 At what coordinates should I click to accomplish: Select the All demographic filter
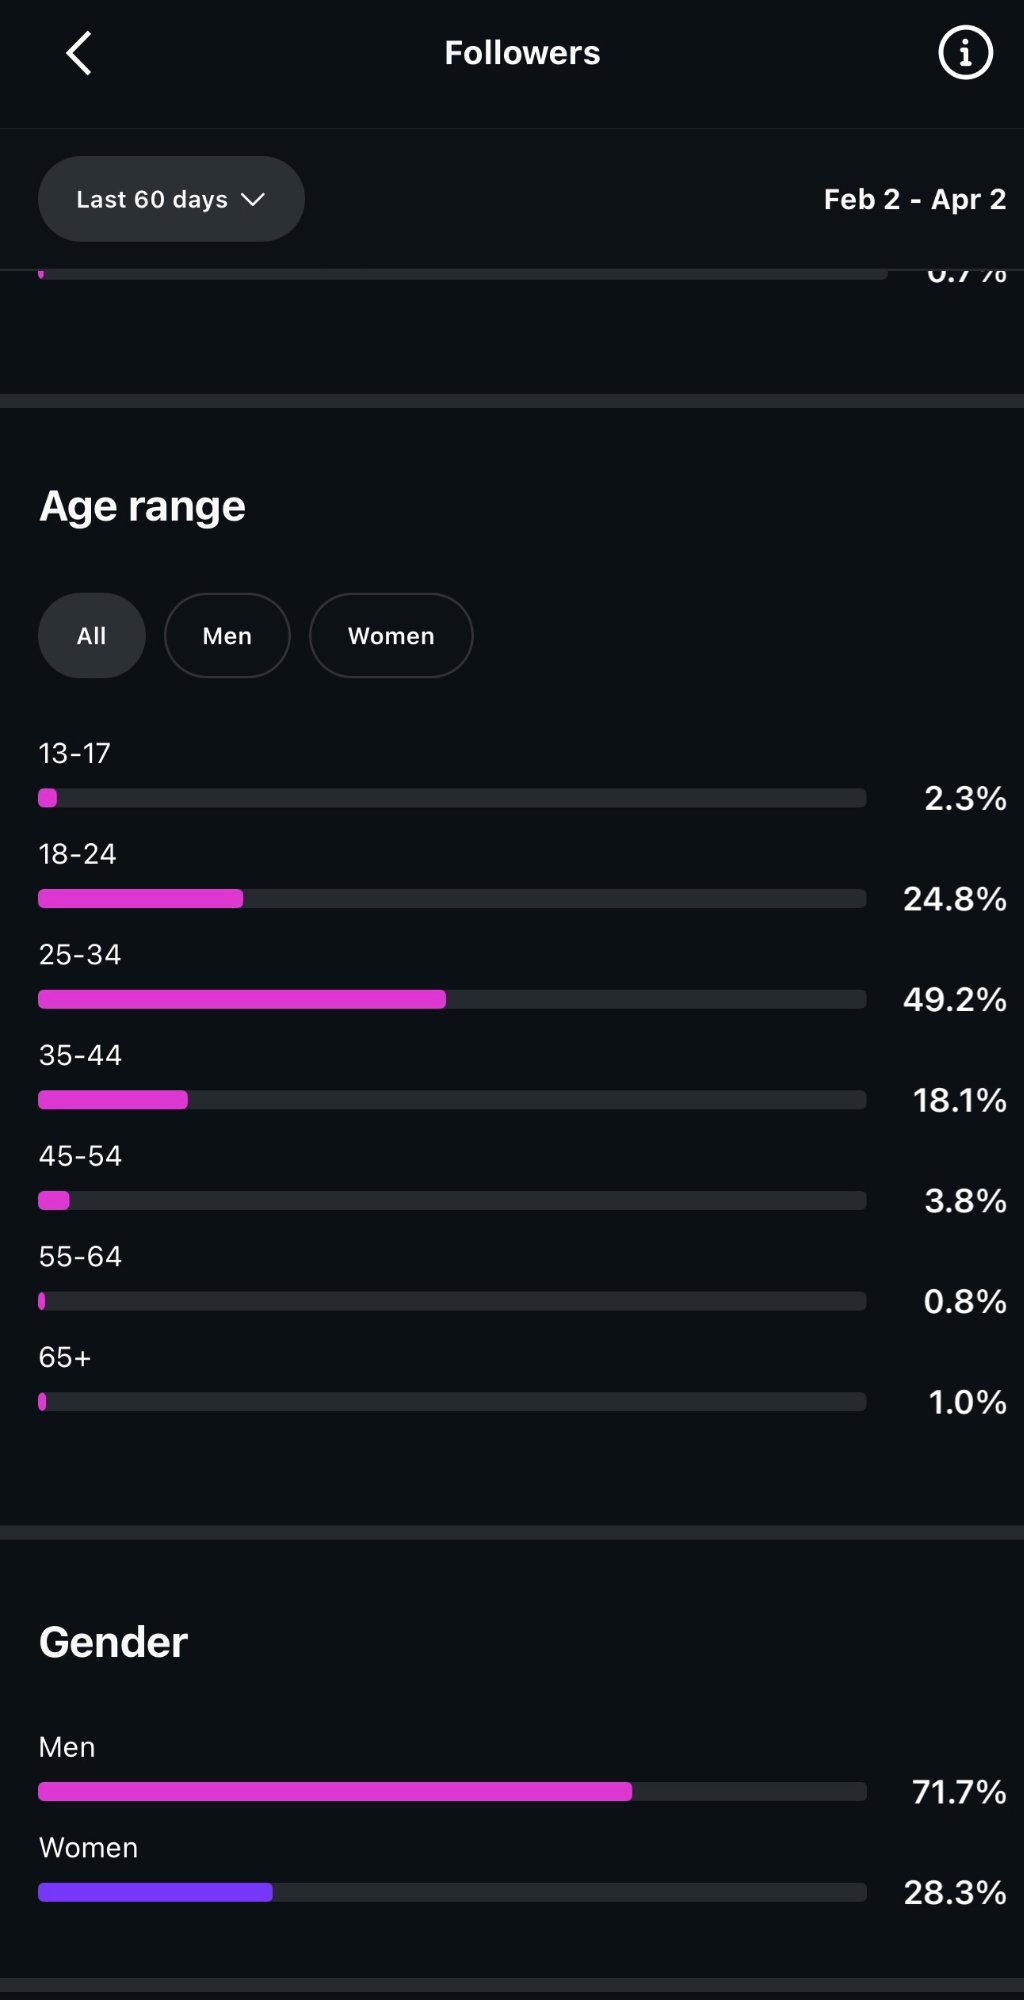pos(91,635)
